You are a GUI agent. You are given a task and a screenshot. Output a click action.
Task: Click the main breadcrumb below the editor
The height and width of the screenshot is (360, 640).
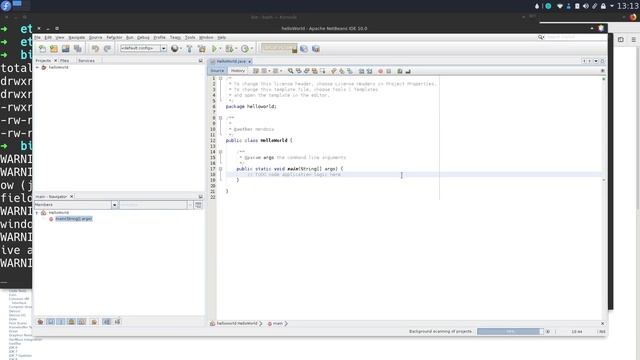coord(278,323)
